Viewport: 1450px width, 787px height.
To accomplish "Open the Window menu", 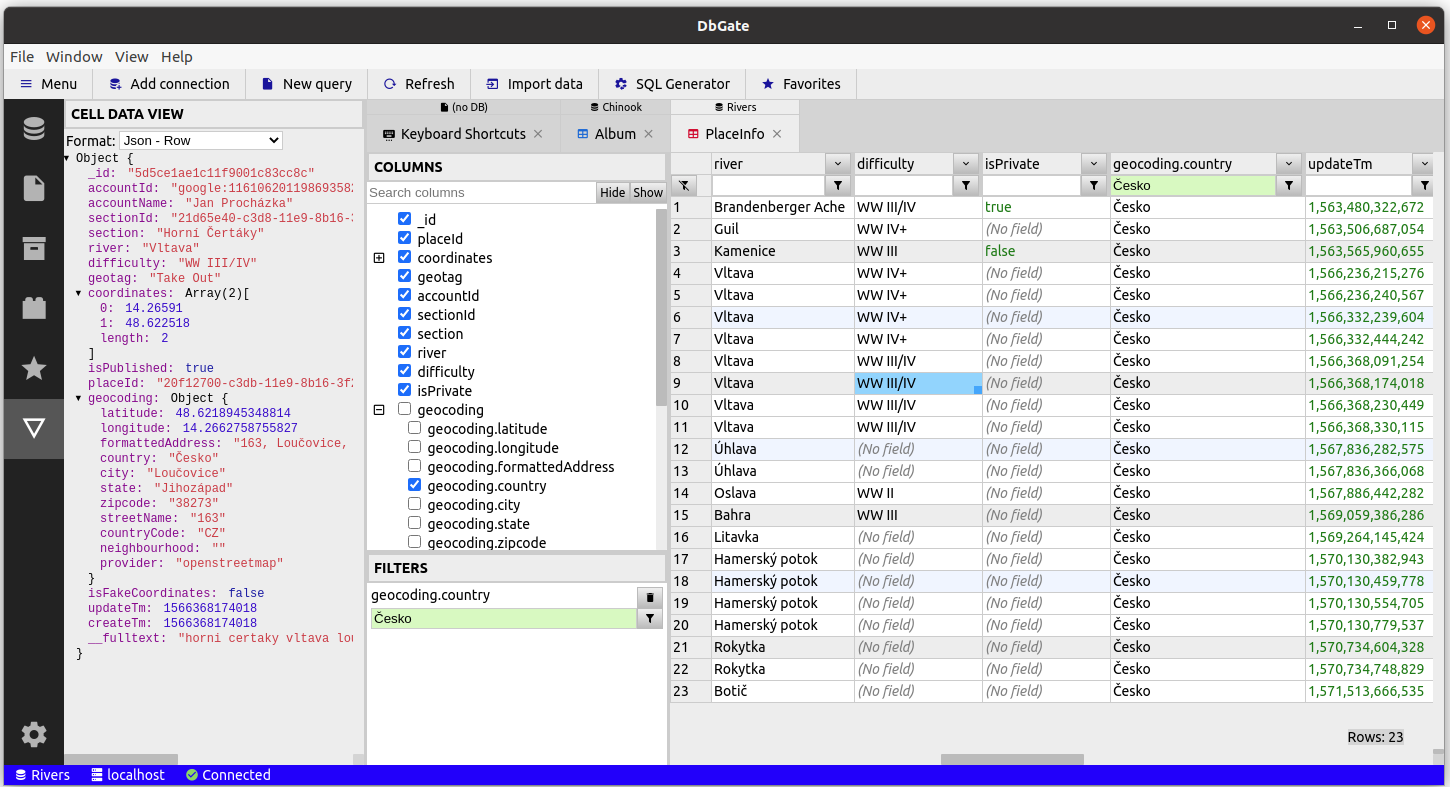I will 74,57.
